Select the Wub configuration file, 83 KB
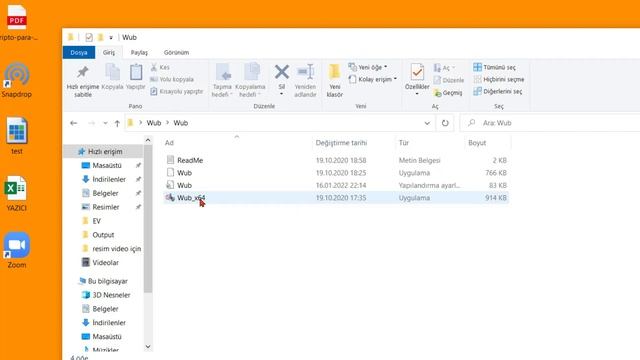Screen dimensions: 640x360 click(x=184, y=185)
